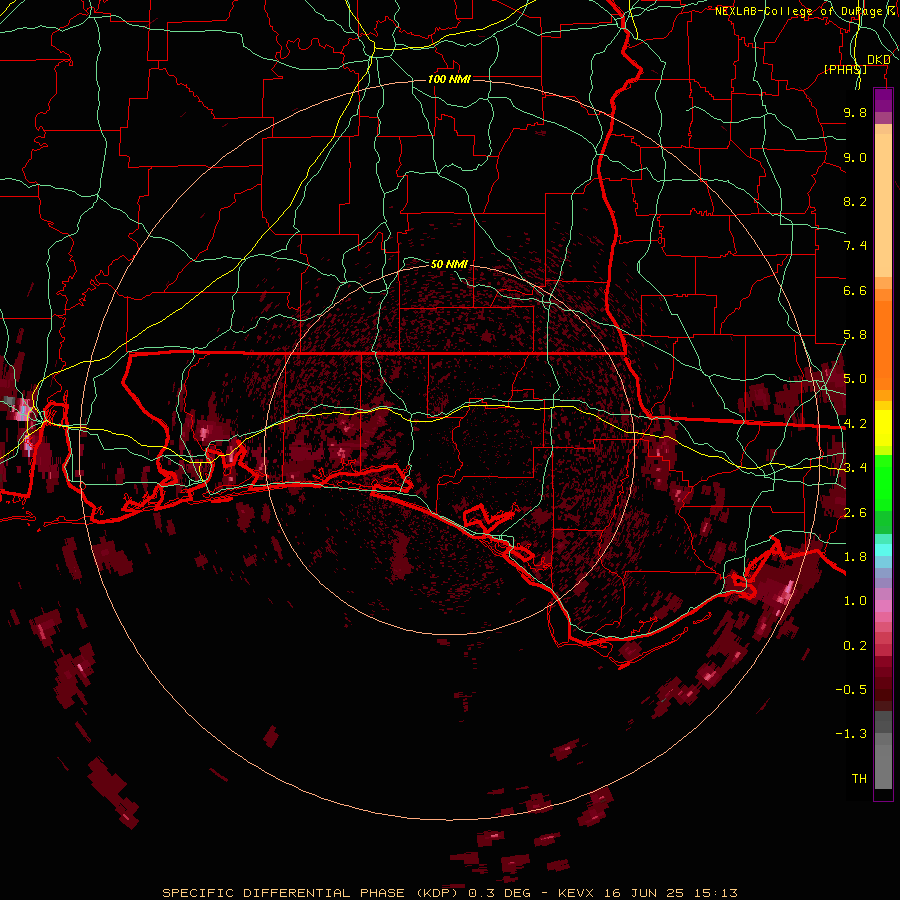Viewport: 900px width, 900px height.
Task: Click the DKD label above the color scale
Action: click(878, 60)
